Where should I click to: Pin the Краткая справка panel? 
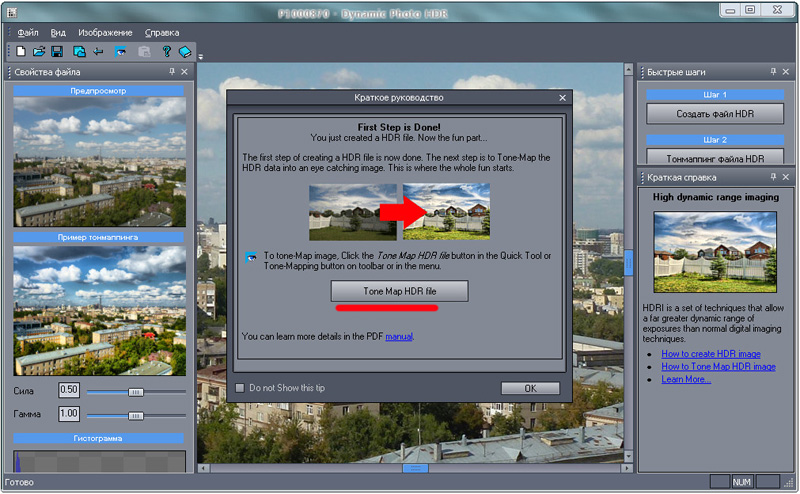(773, 177)
